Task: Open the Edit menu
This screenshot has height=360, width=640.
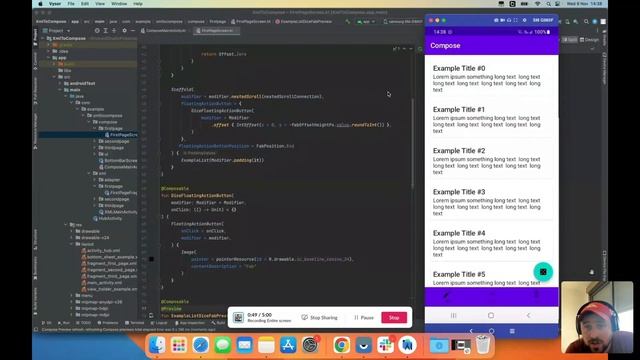Action: (85, 4)
